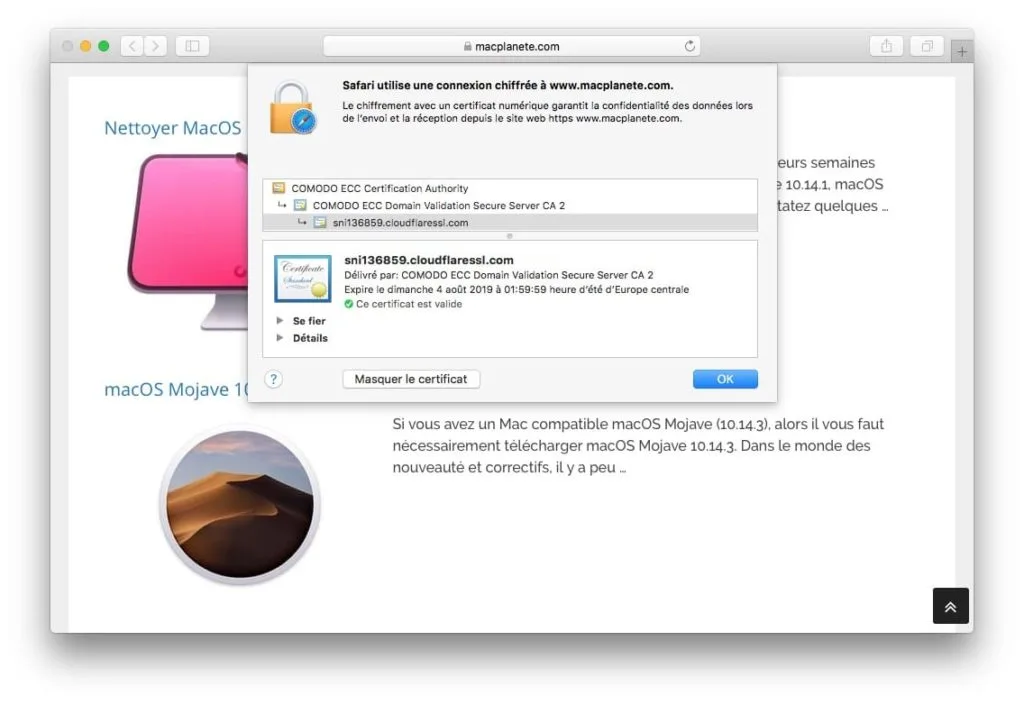
Task: Click the padlock icon in the address bar
Action: point(466,45)
